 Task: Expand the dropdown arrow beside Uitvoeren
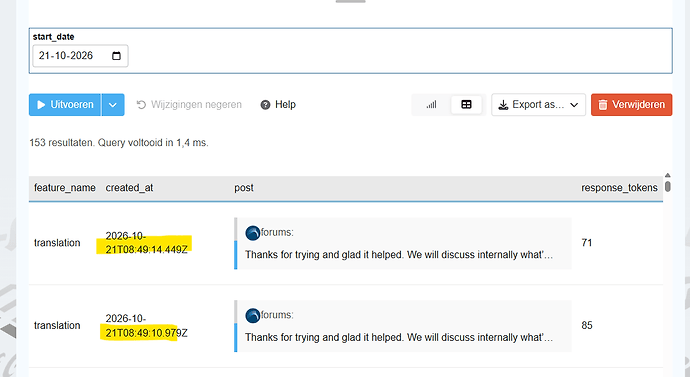click(113, 105)
